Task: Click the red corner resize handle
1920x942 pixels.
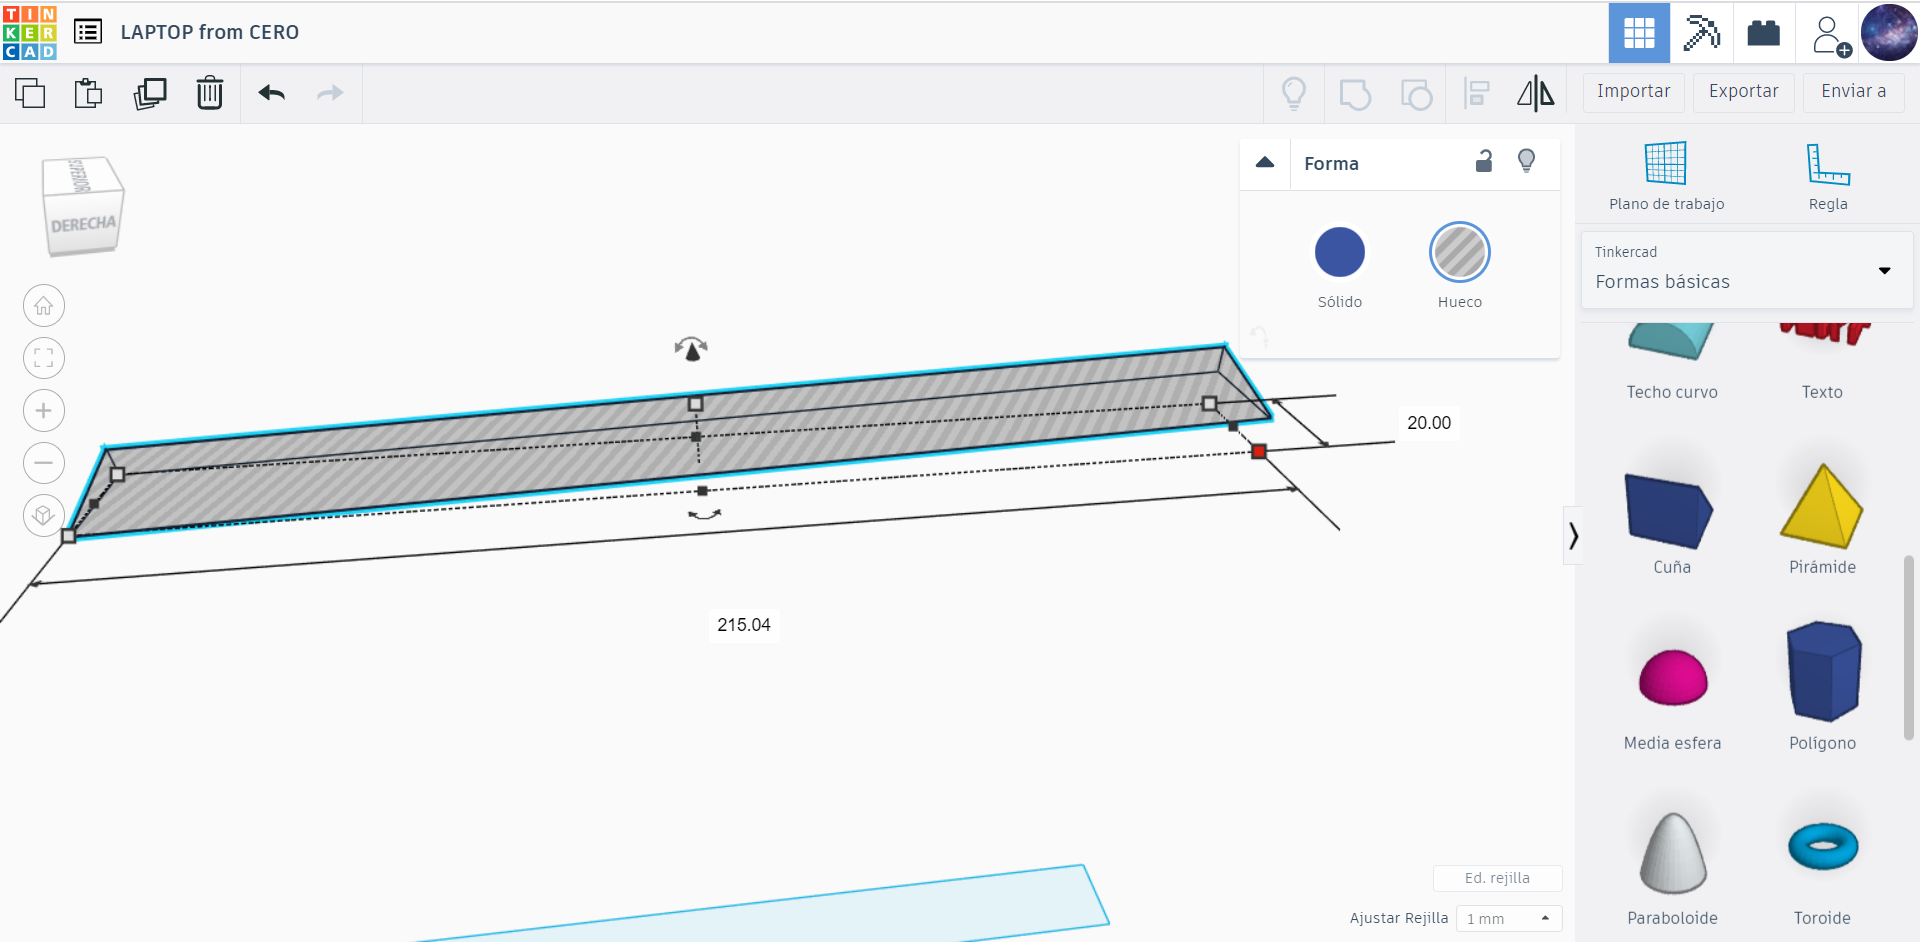Action: [1259, 452]
